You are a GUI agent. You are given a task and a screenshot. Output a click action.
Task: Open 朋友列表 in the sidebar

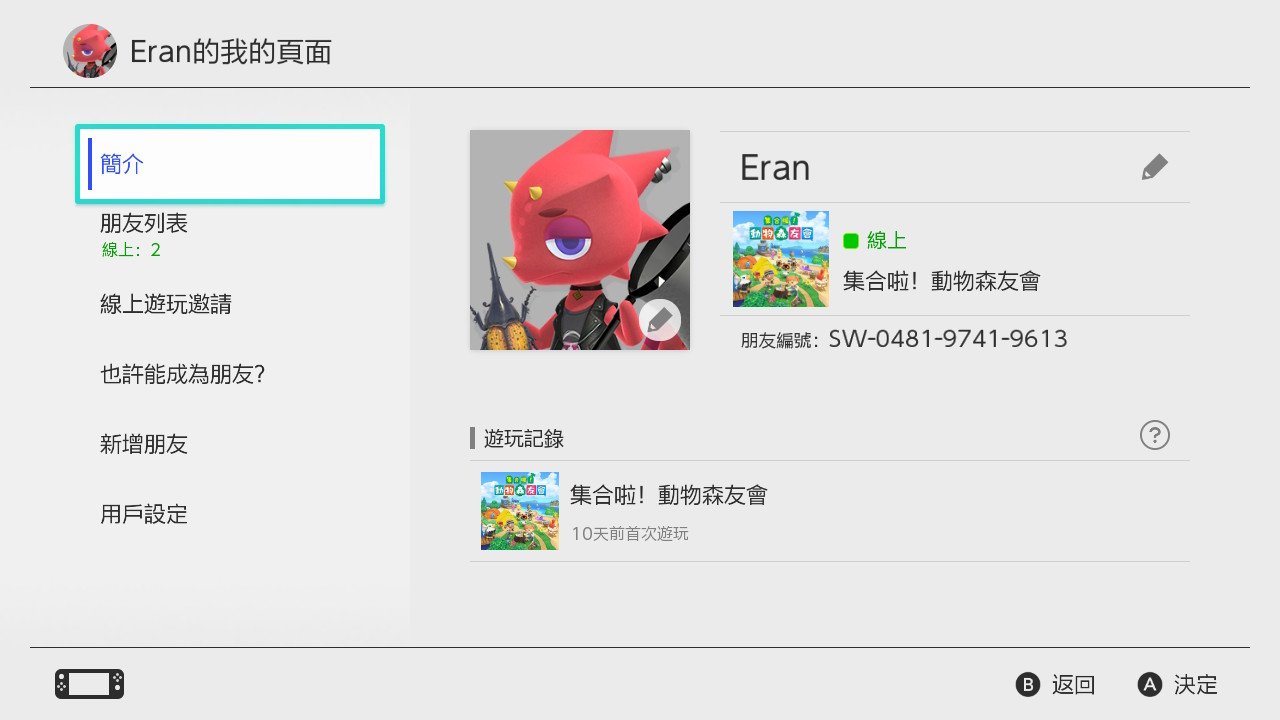point(230,234)
